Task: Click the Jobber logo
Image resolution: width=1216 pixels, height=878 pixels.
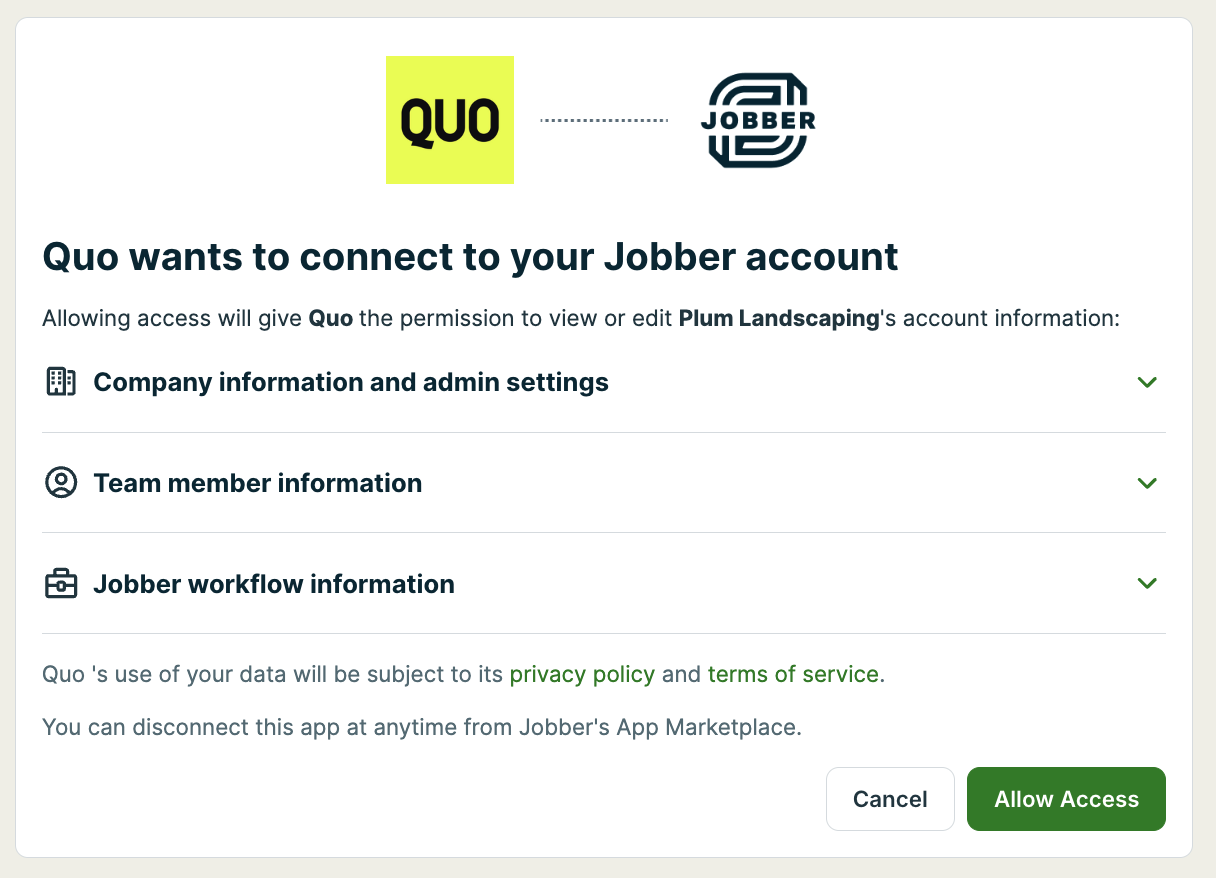Action: (x=757, y=120)
